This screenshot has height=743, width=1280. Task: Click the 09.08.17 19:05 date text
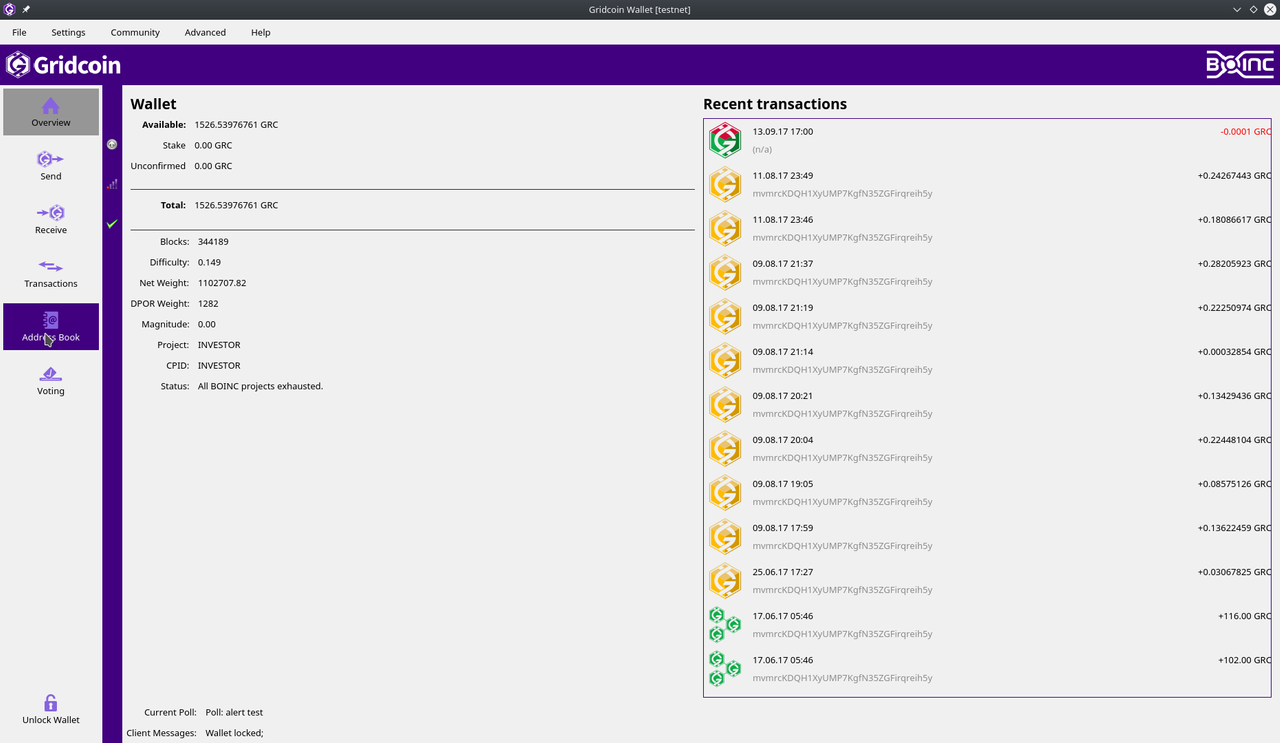[x=783, y=484]
